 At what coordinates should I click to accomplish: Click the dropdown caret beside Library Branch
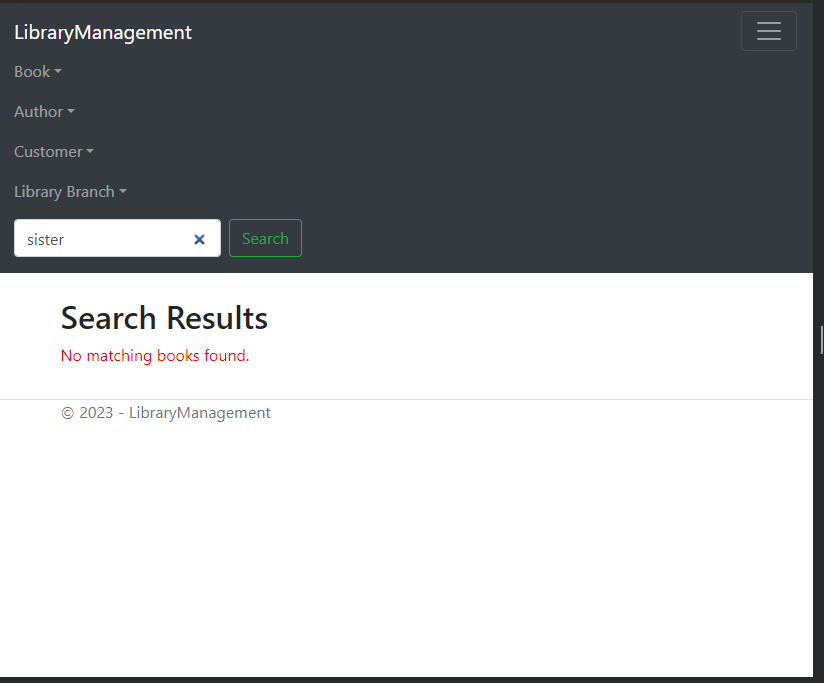pyautogui.click(x=123, y=192)
